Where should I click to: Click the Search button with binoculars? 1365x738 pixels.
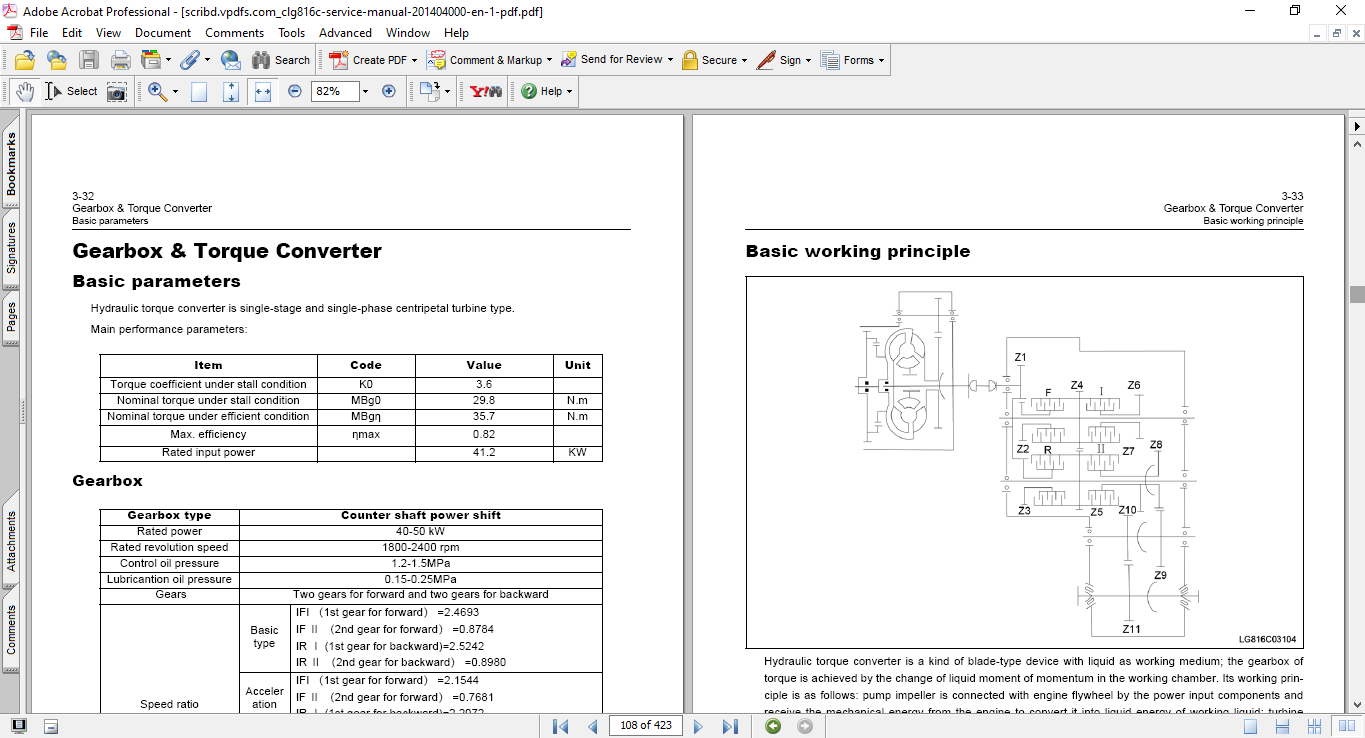[280, 60]
